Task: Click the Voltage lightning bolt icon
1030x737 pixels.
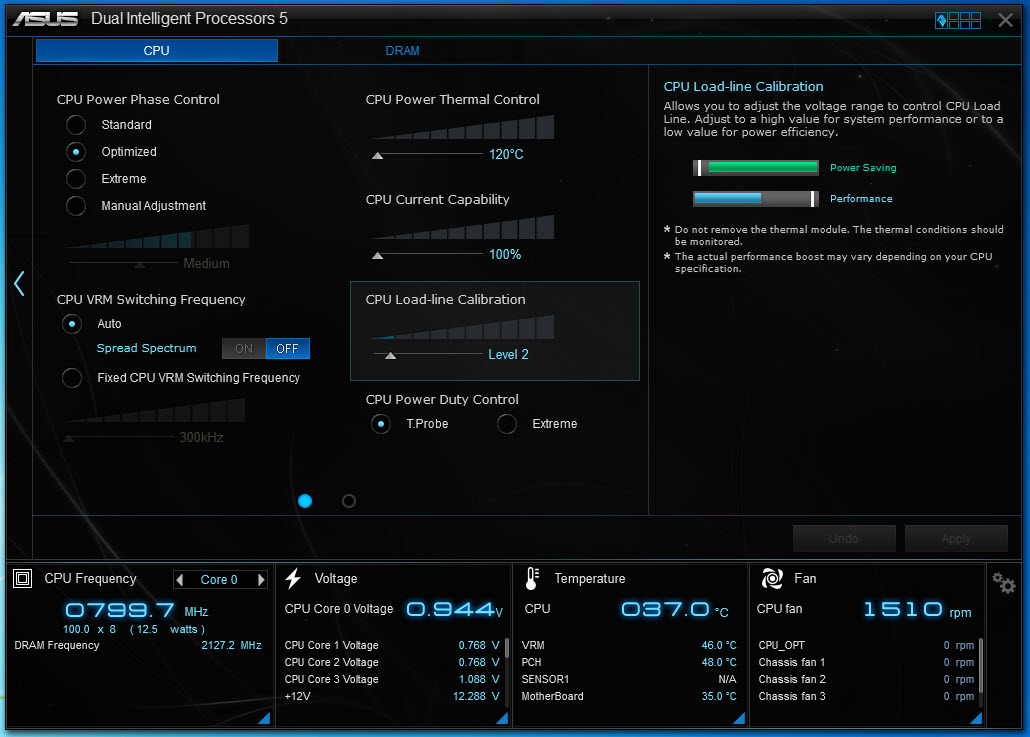Action: [x=293, y=579]
